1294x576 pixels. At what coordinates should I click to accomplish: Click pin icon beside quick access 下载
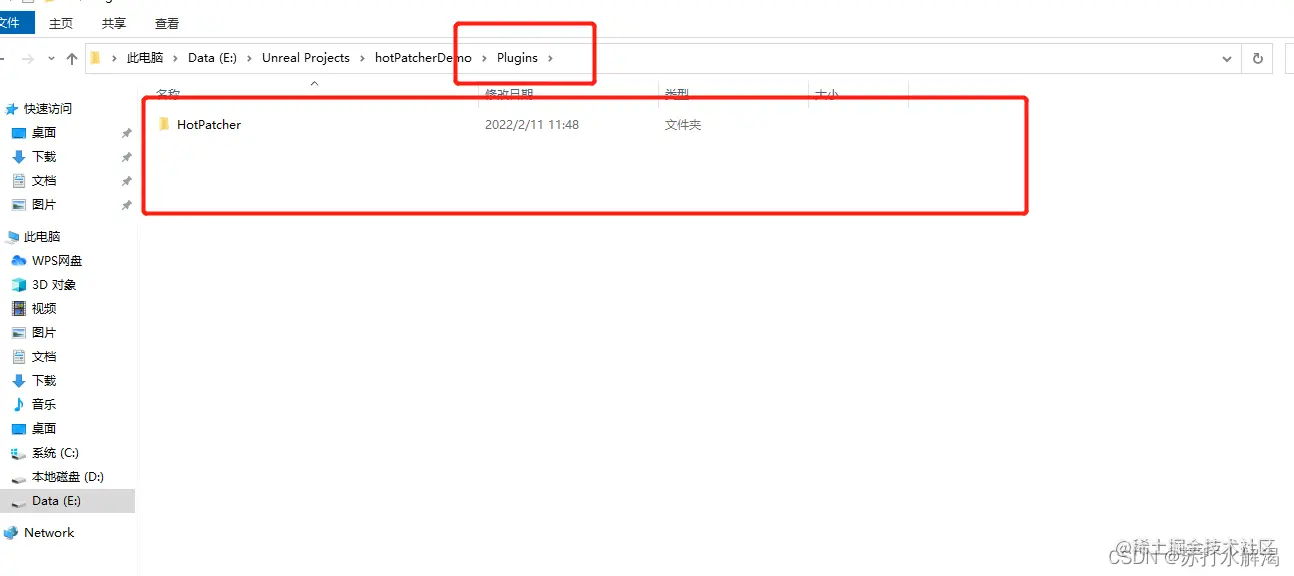126,157
